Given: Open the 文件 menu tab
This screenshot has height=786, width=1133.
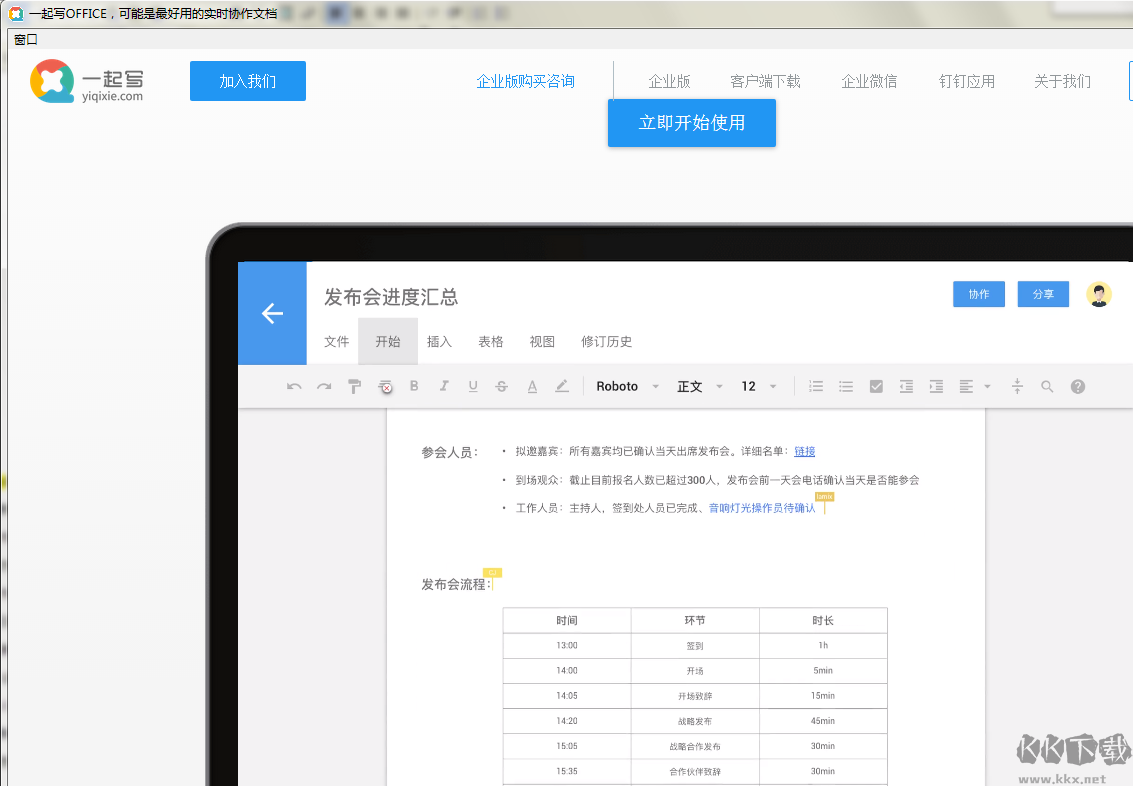Looking at the screenshot, I should click(x=336, y=342).
